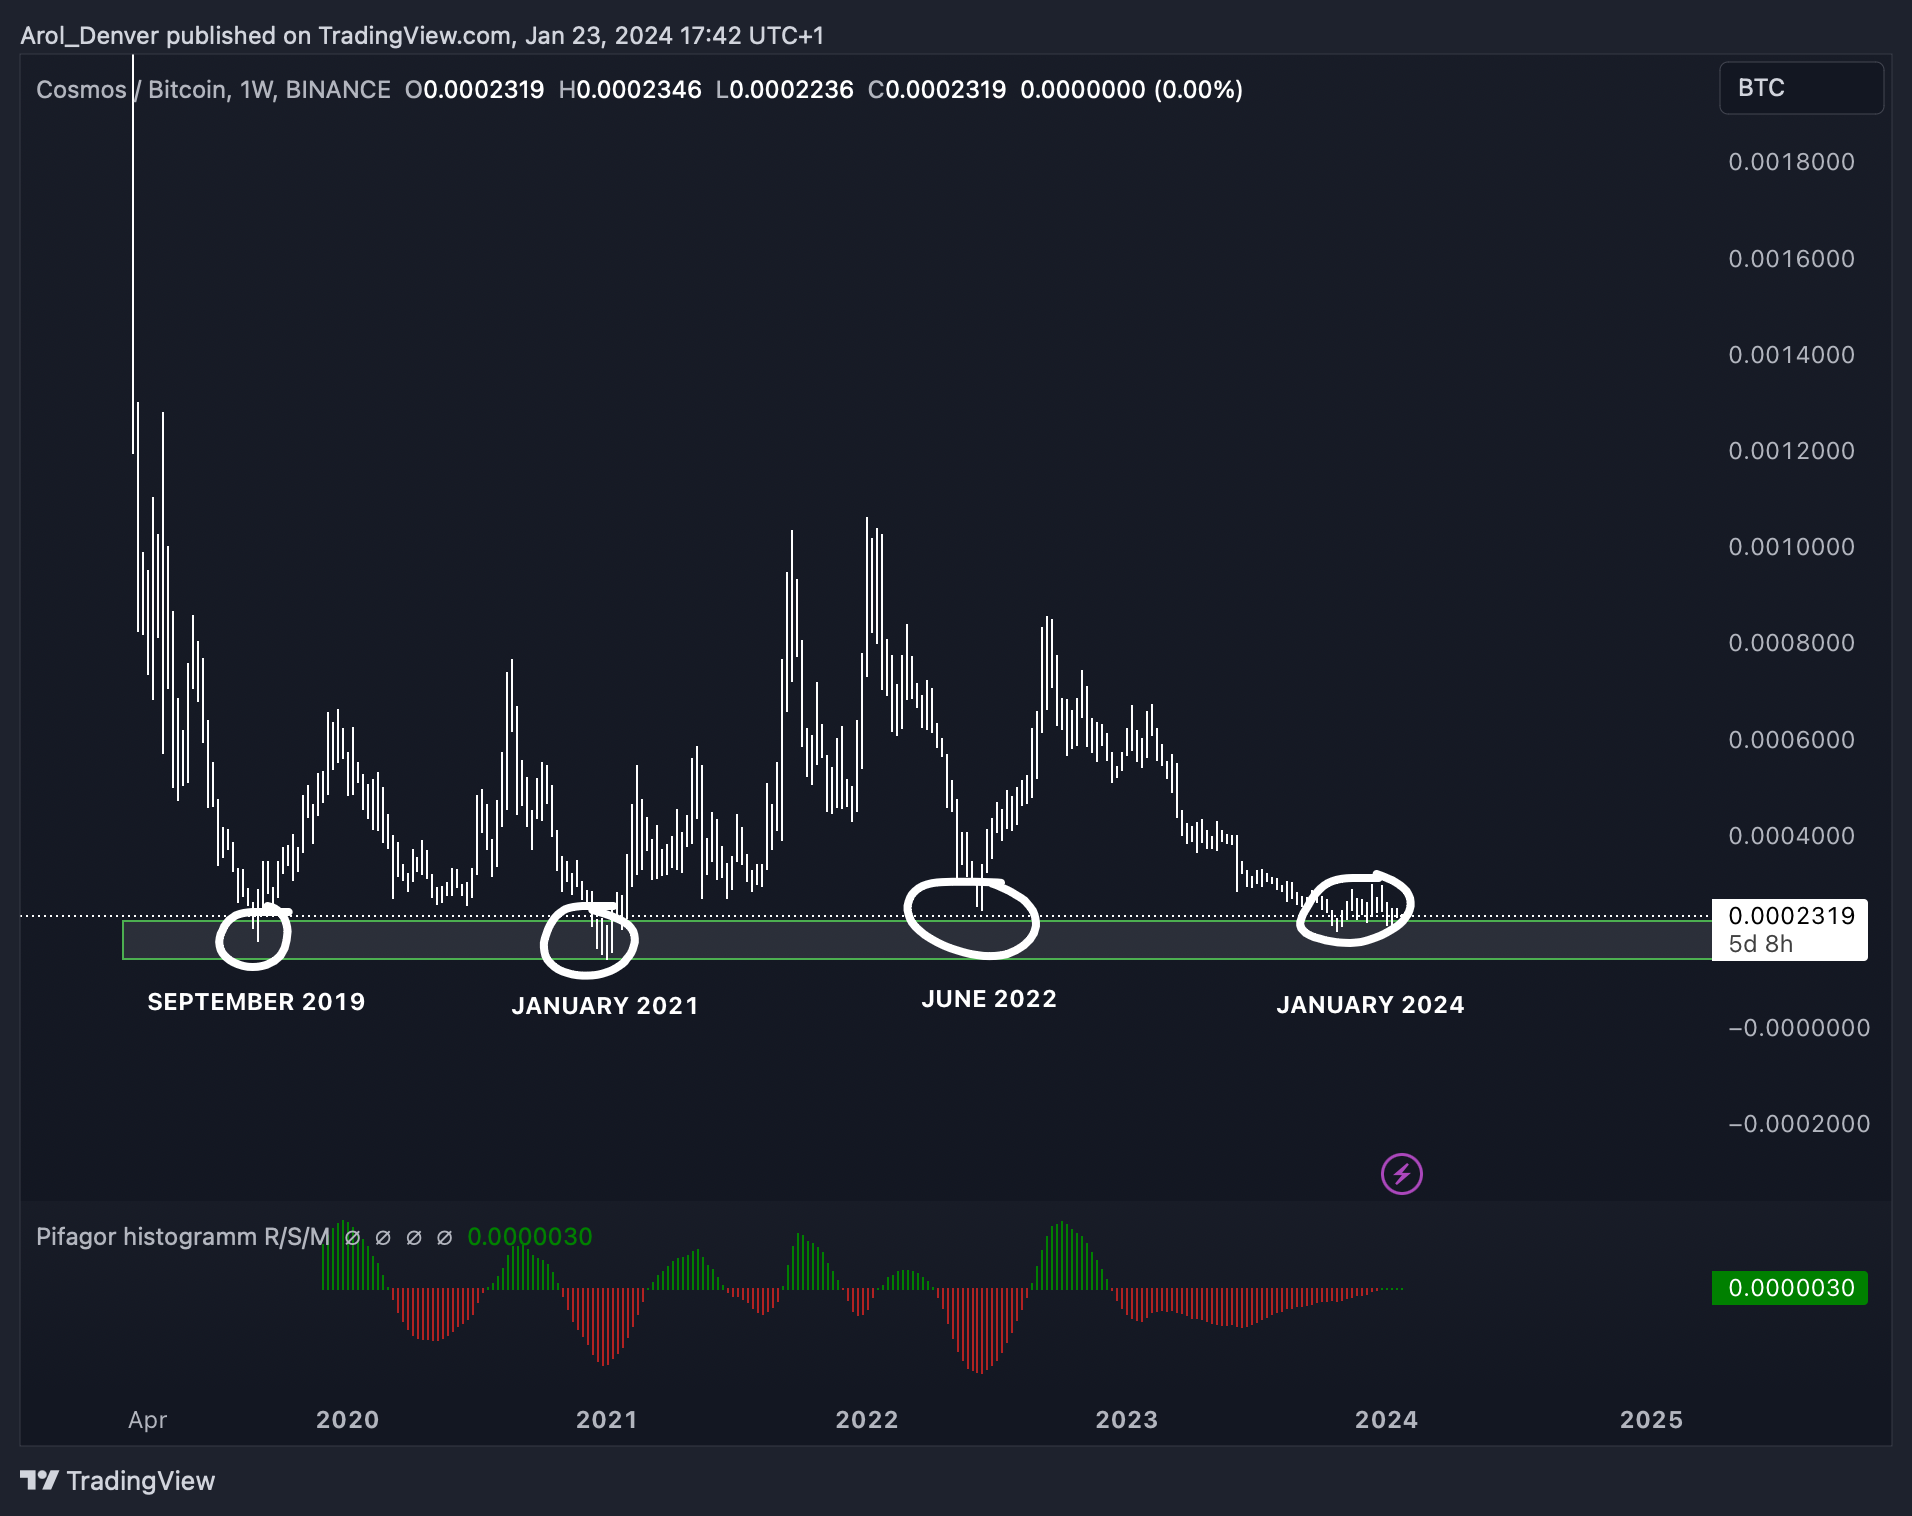Click the 5d 8h bar countdown label
The height and width of the screenshot is (1516, 1912).
pyautogui.click(x=1760, y=944)
